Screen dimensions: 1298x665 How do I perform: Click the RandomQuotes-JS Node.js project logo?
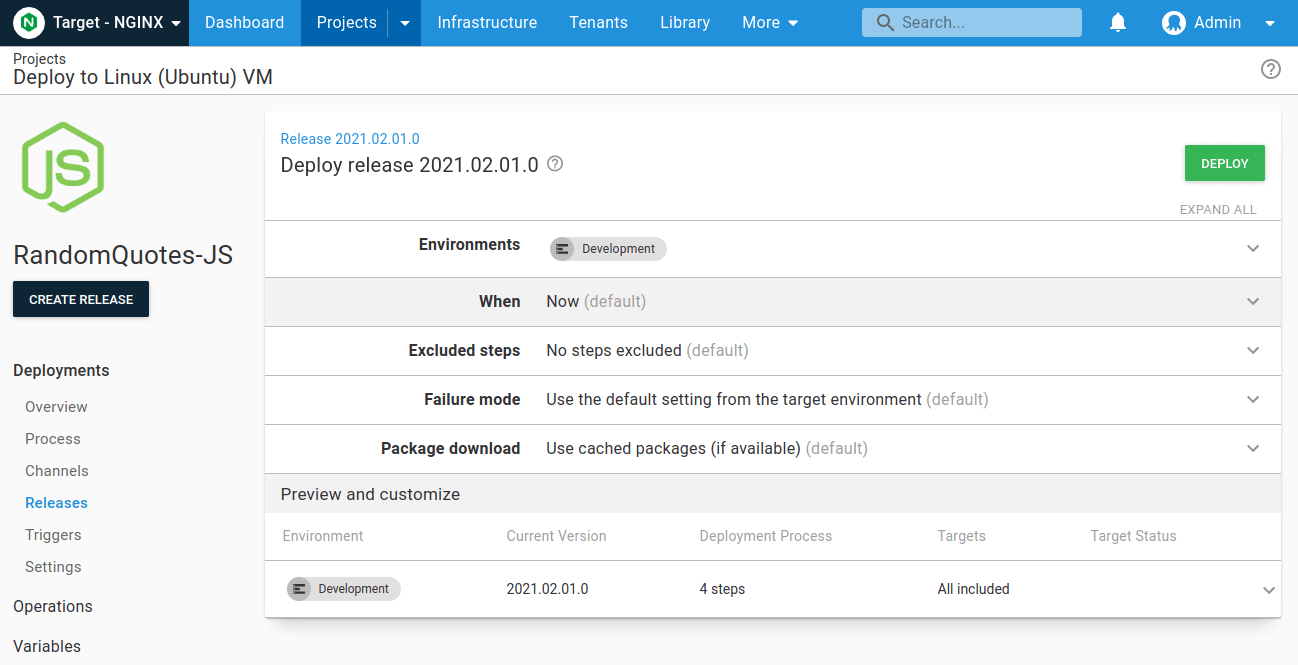click(62, 167)
